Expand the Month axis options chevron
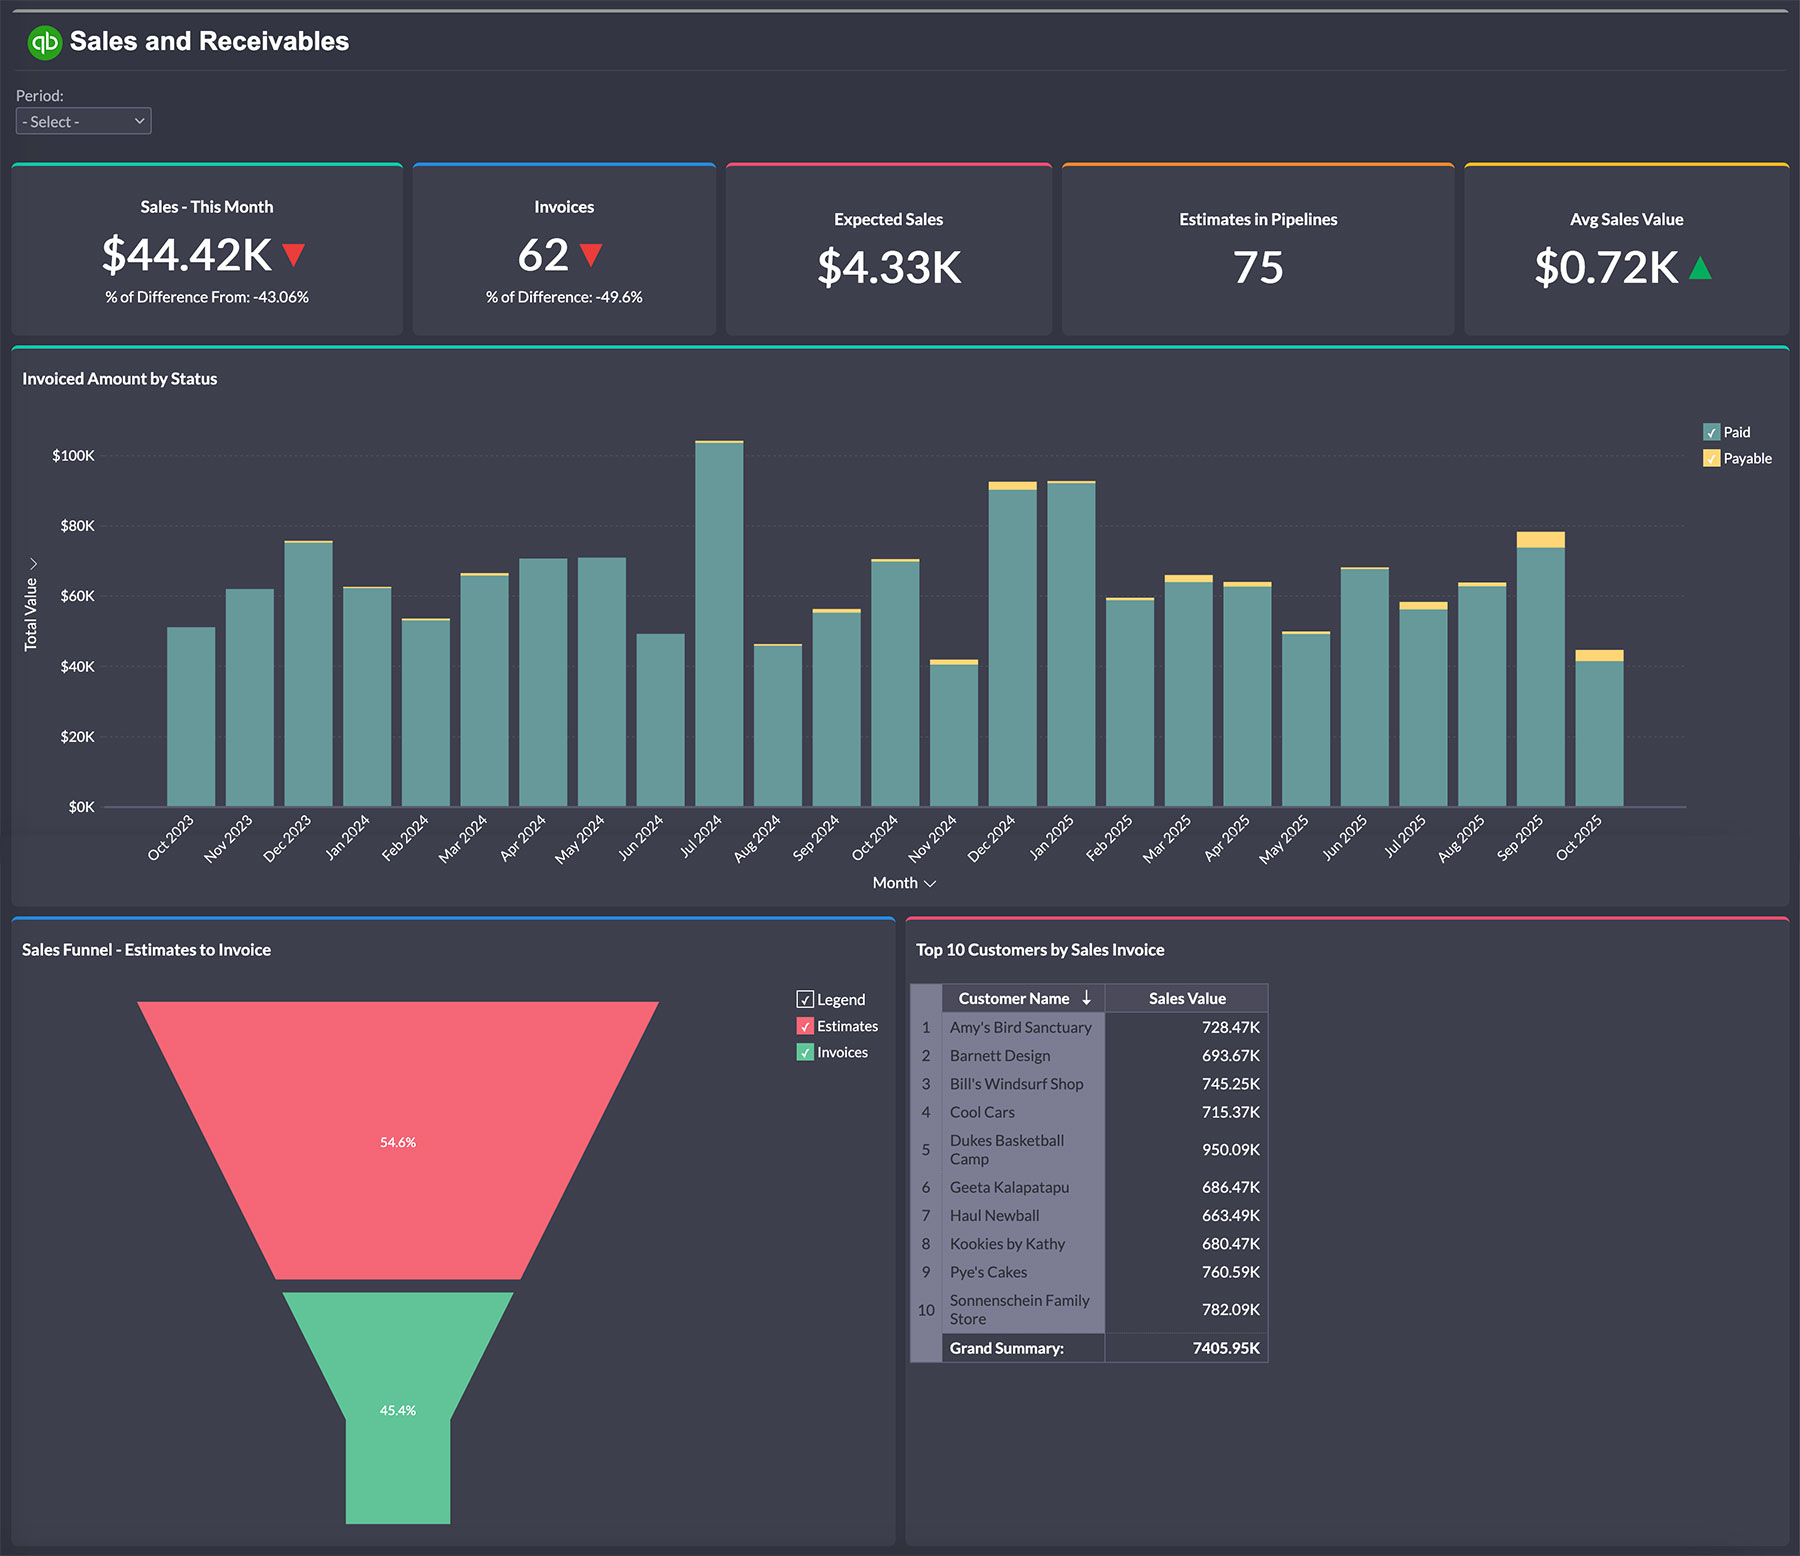1800x1556 pixels. [929, 883]
